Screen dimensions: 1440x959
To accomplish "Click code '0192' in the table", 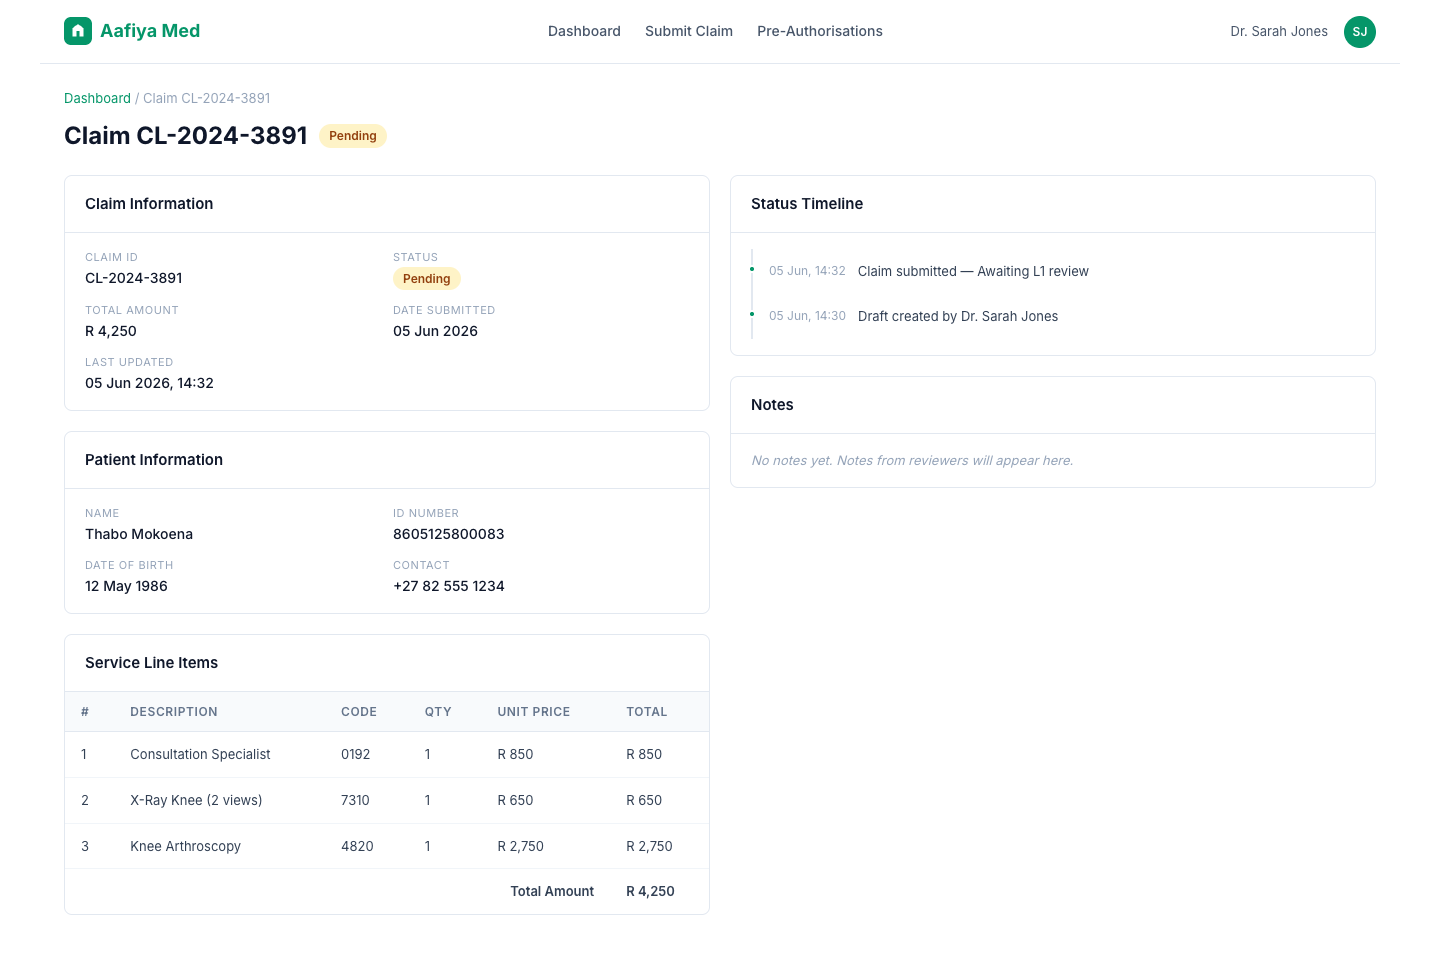I will (x=355, y=754).
